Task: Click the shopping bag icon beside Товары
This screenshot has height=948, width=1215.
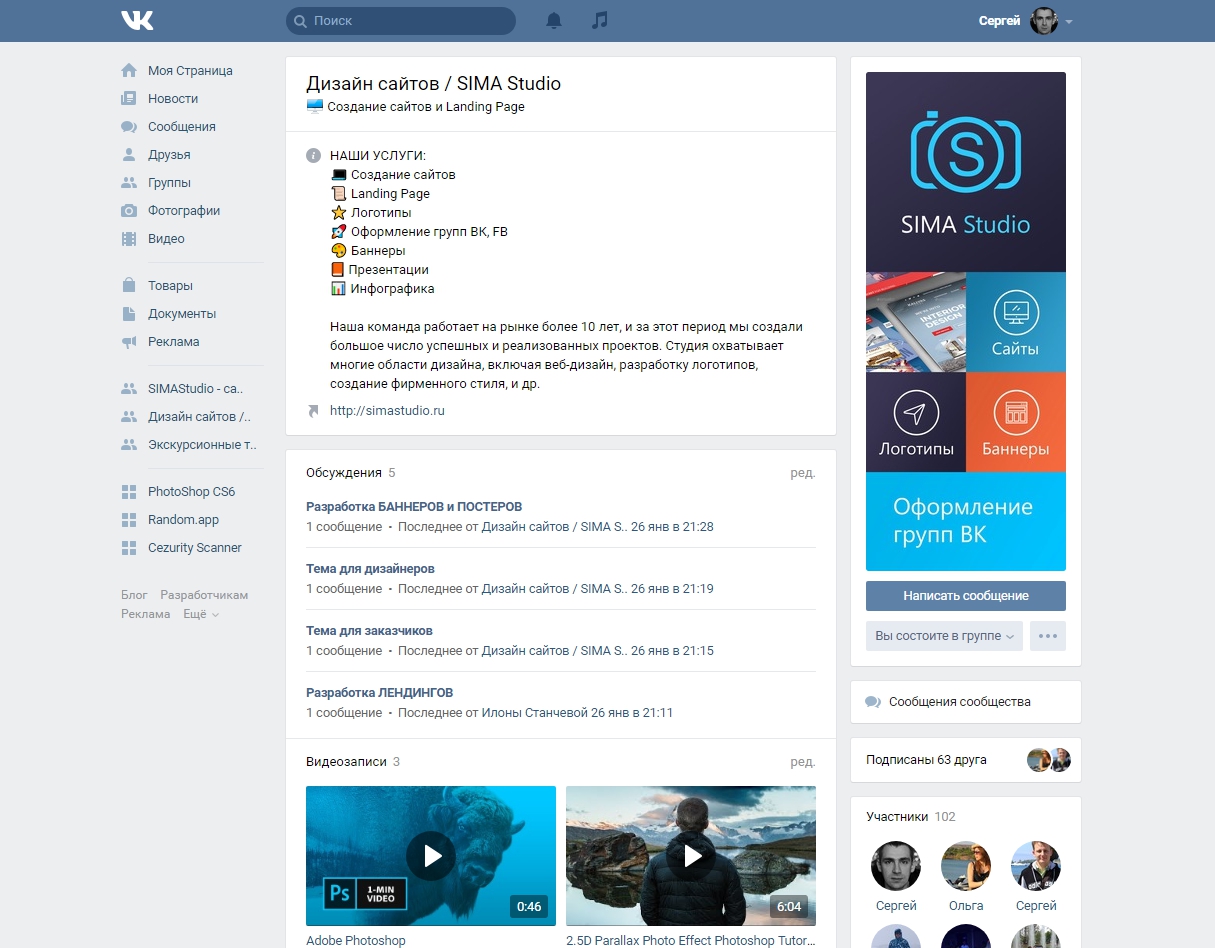Action: click(129, 286)
